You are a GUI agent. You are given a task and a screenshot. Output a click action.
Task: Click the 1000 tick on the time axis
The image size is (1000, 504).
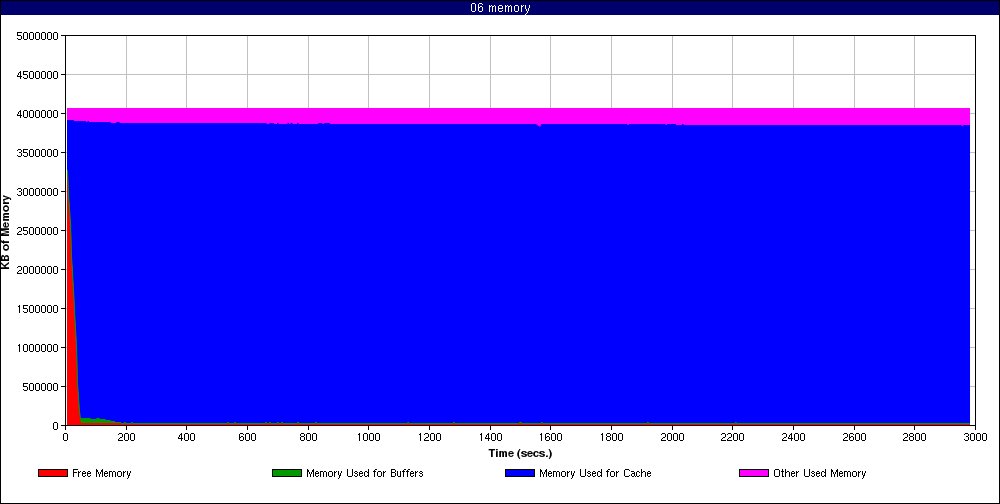[x=369, y=438]
